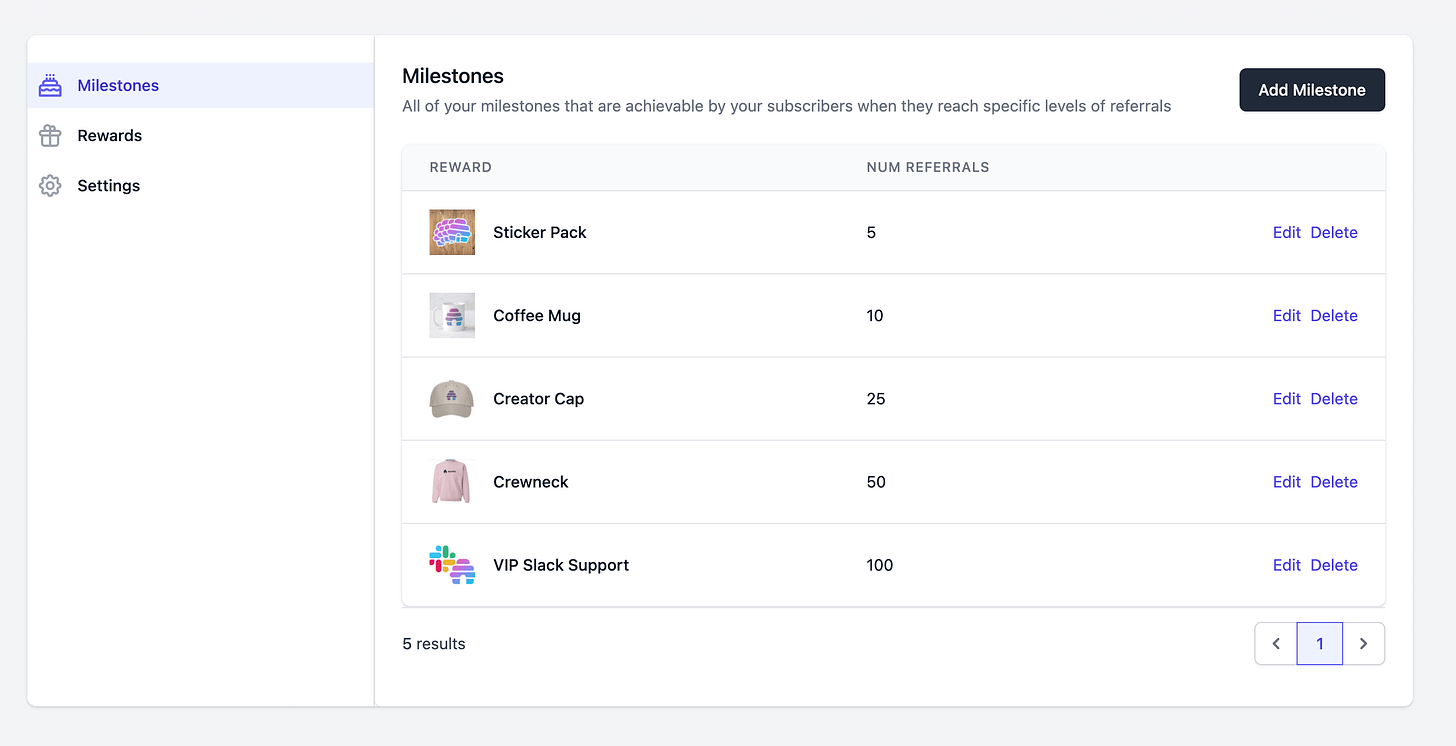The height and width of the screenshot is (746, 1456).
Task: Delete the Coffee Mug milestone
Action: pos(1334,315)
